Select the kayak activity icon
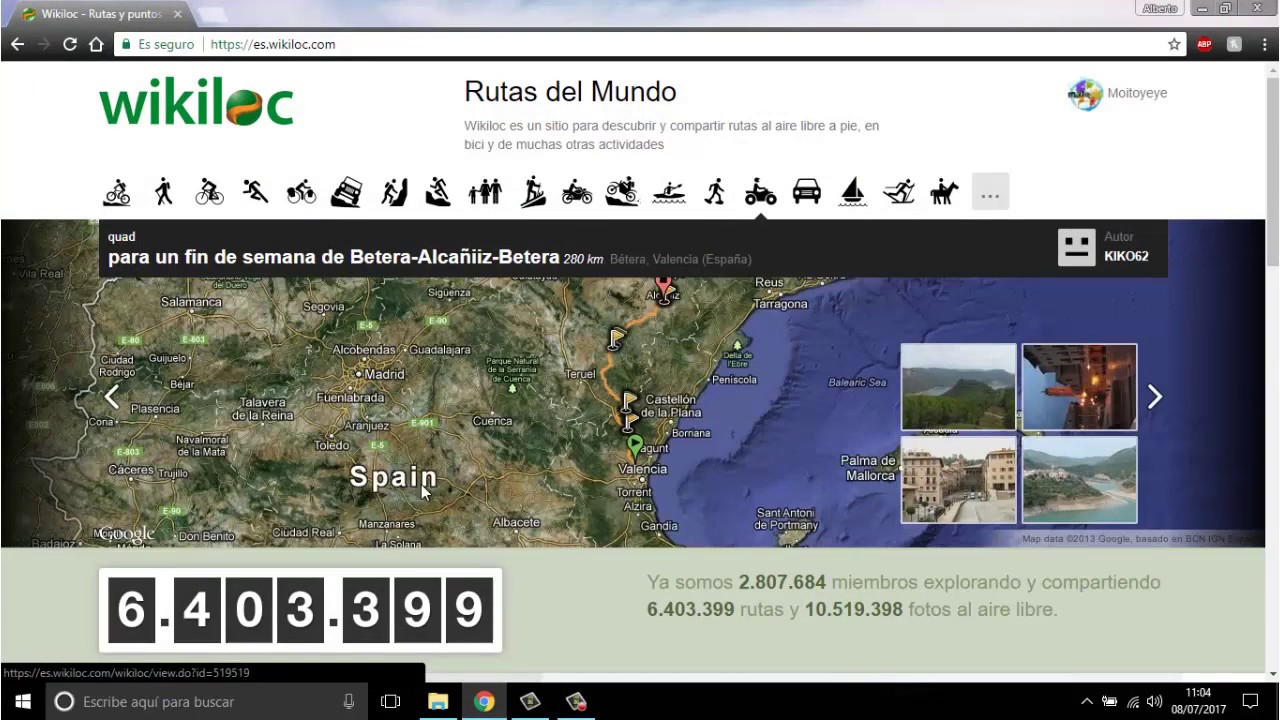The width and height of the screenshot is (1280, 720). [669, 192]
